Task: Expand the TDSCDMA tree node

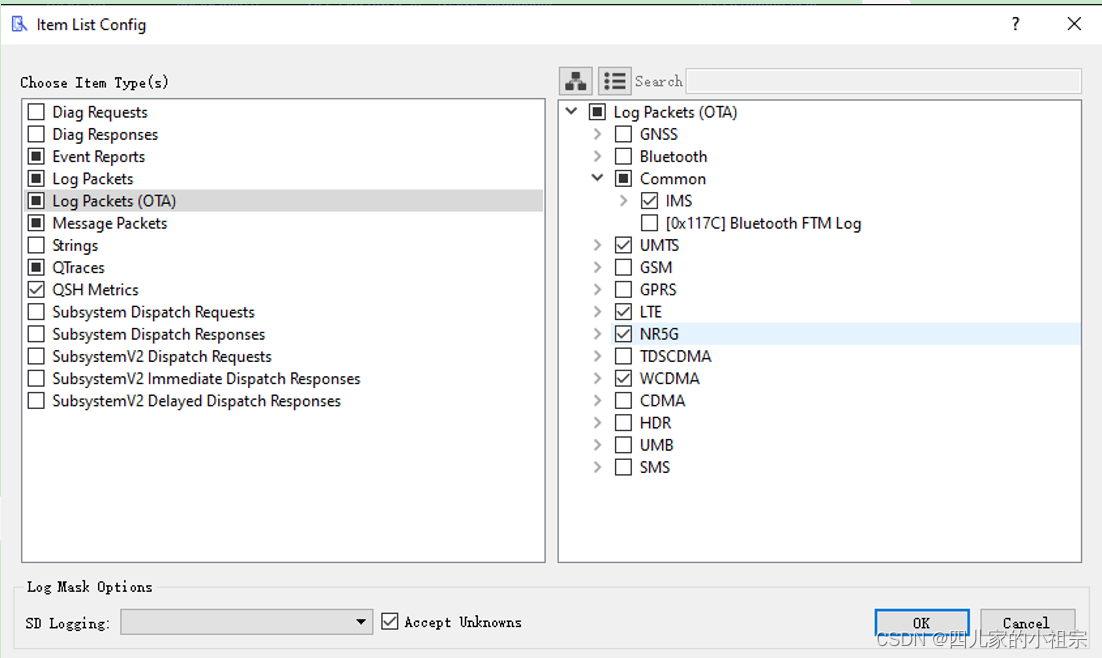Action: (597, 356)
